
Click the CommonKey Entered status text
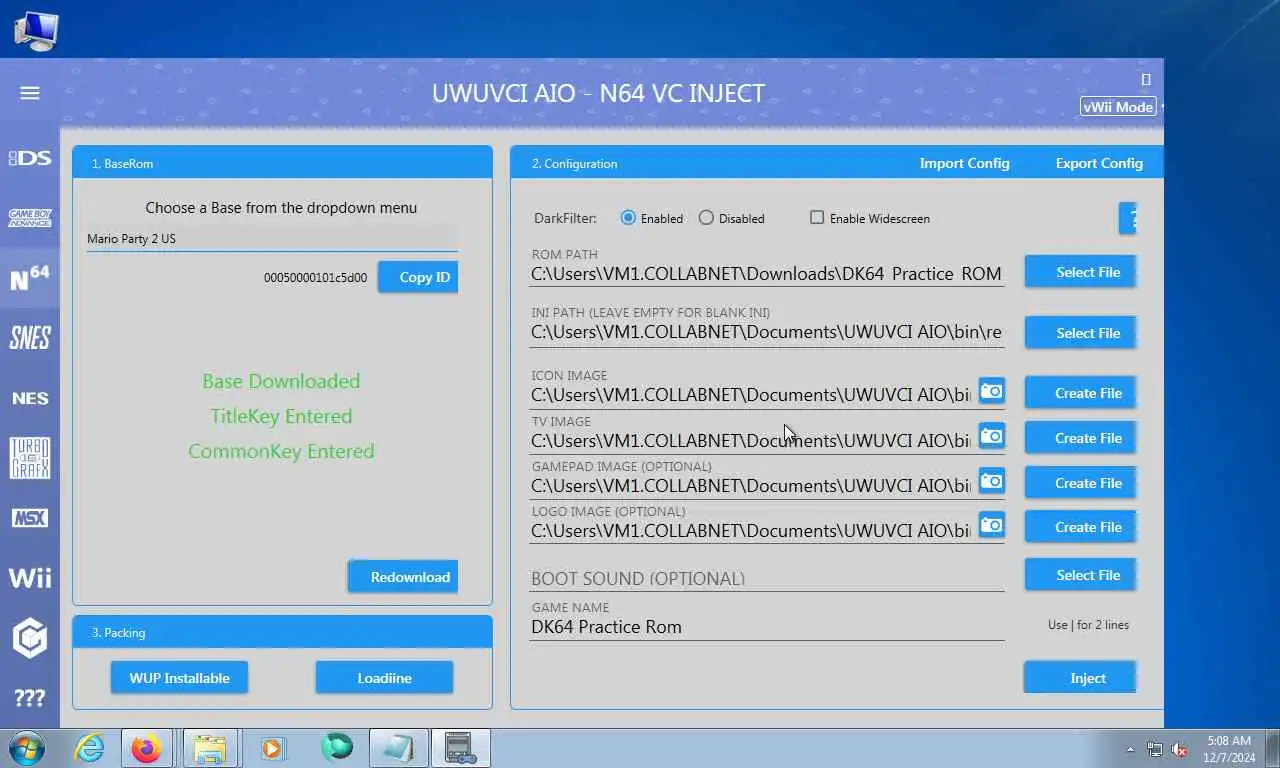point(281,451)
